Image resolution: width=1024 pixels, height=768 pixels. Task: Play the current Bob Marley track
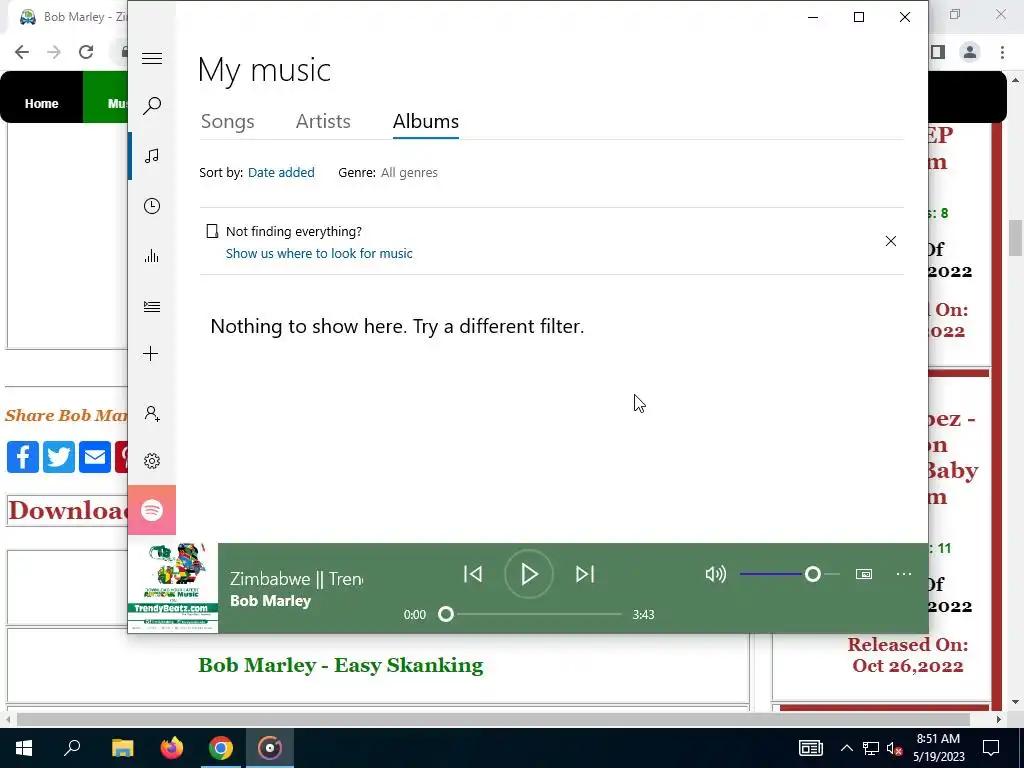529,574
